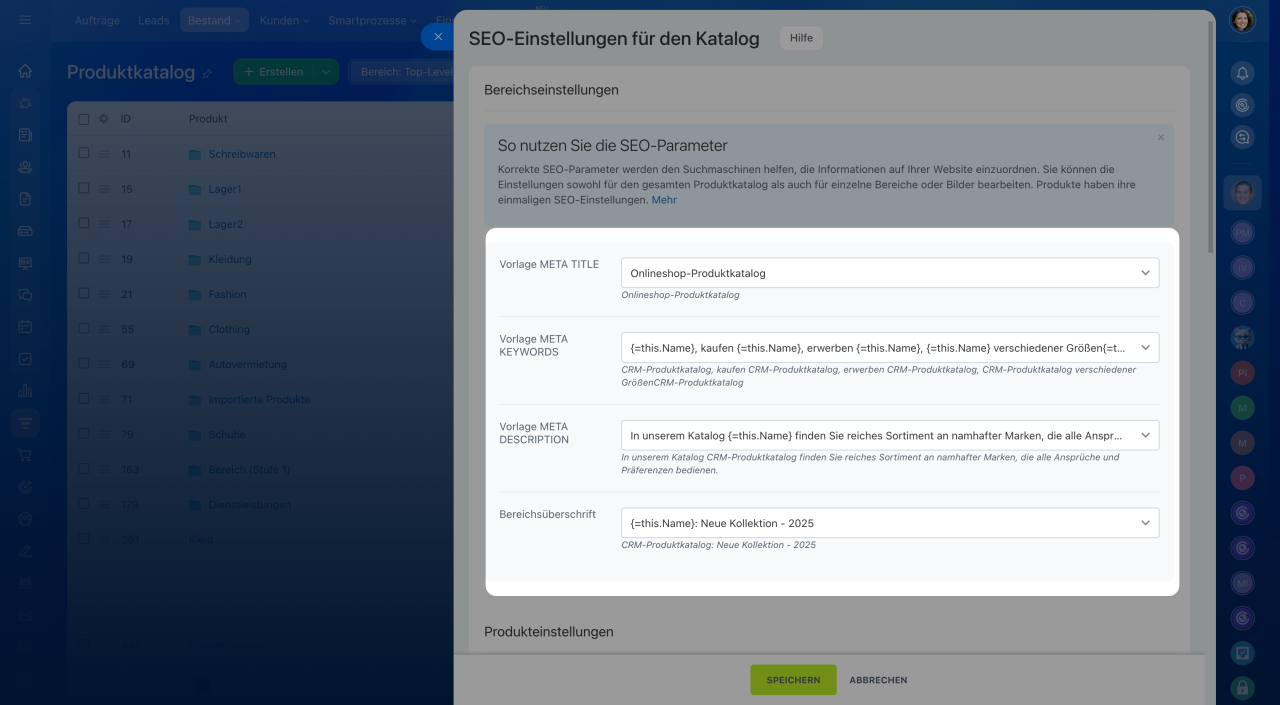The width and height of the screenshot is (1280, 705).
Task: Open the hamburger menu in left sidebar
Action: 25,20
